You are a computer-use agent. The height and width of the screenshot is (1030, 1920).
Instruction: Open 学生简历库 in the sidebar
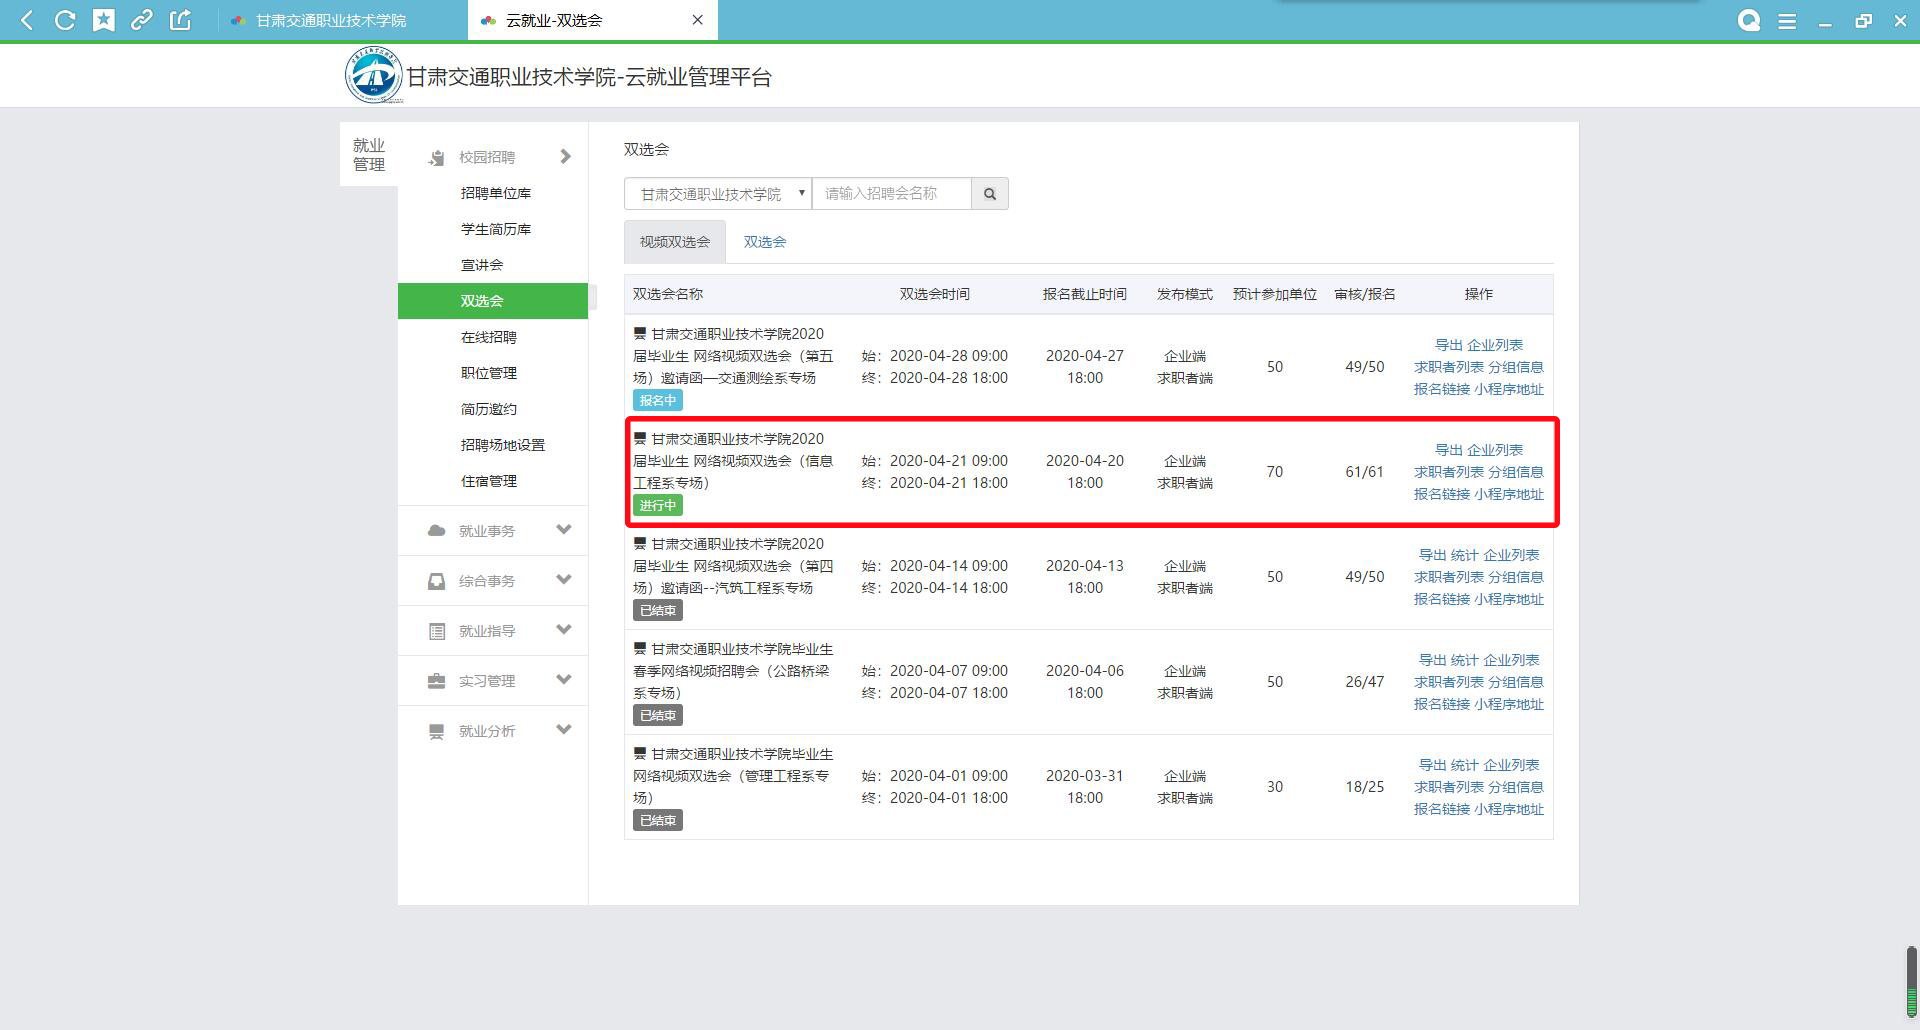pyautogui.click(x=495, y=229)
